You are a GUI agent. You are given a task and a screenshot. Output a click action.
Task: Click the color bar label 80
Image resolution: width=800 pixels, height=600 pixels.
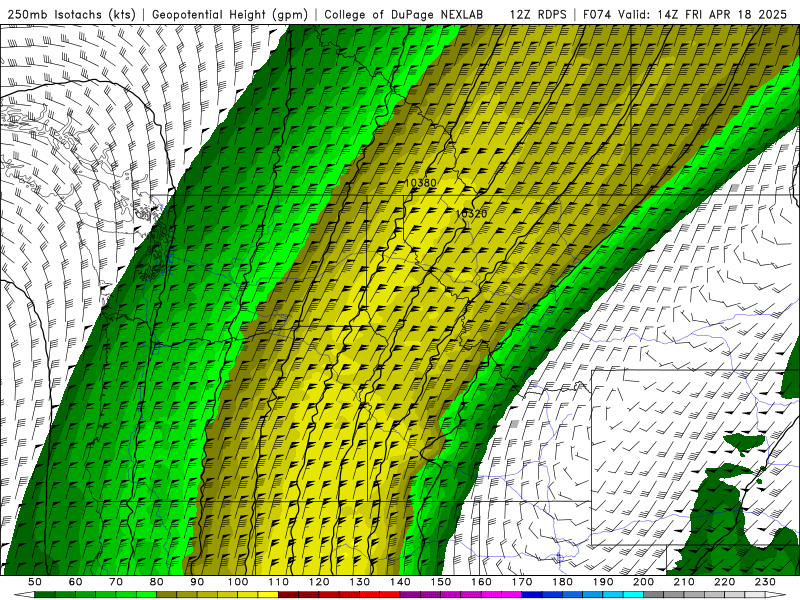coord(157,582)
